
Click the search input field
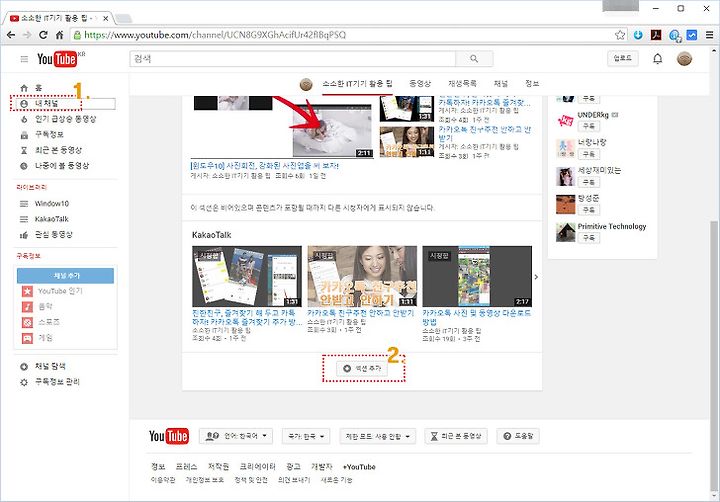(292, 59)
